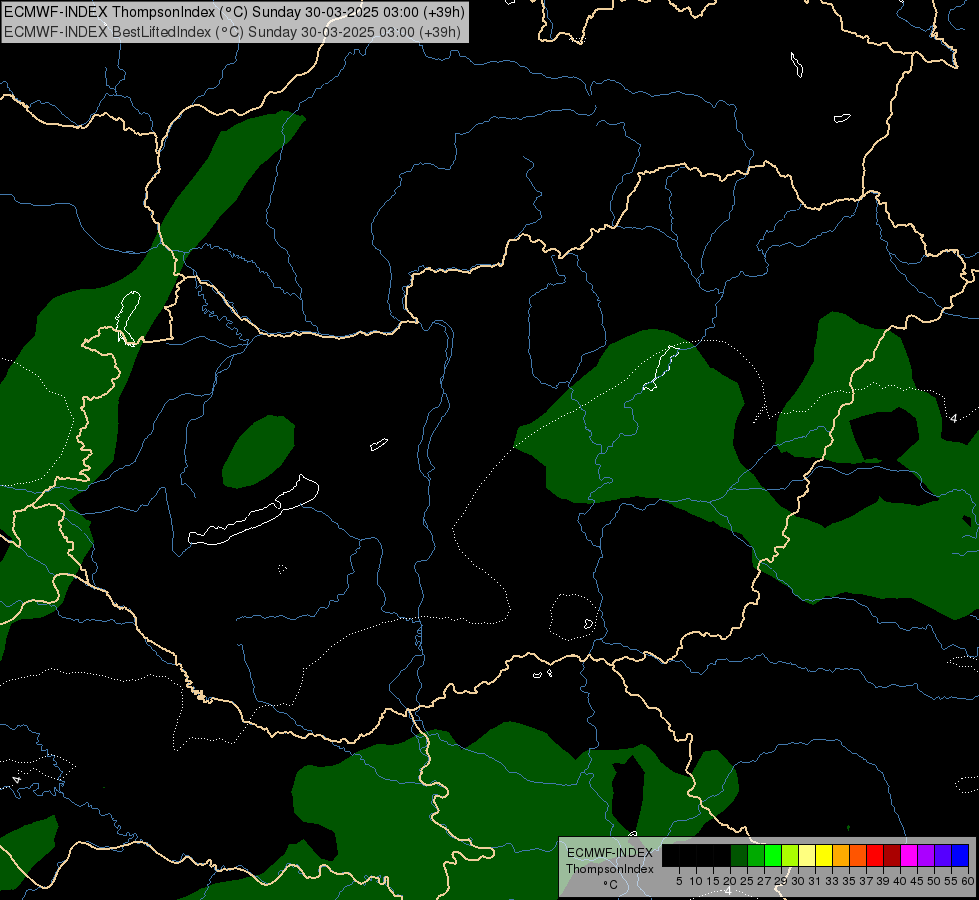Select the BestLiftedIndex title line at the top
The image size is (979, 900).
232,31
